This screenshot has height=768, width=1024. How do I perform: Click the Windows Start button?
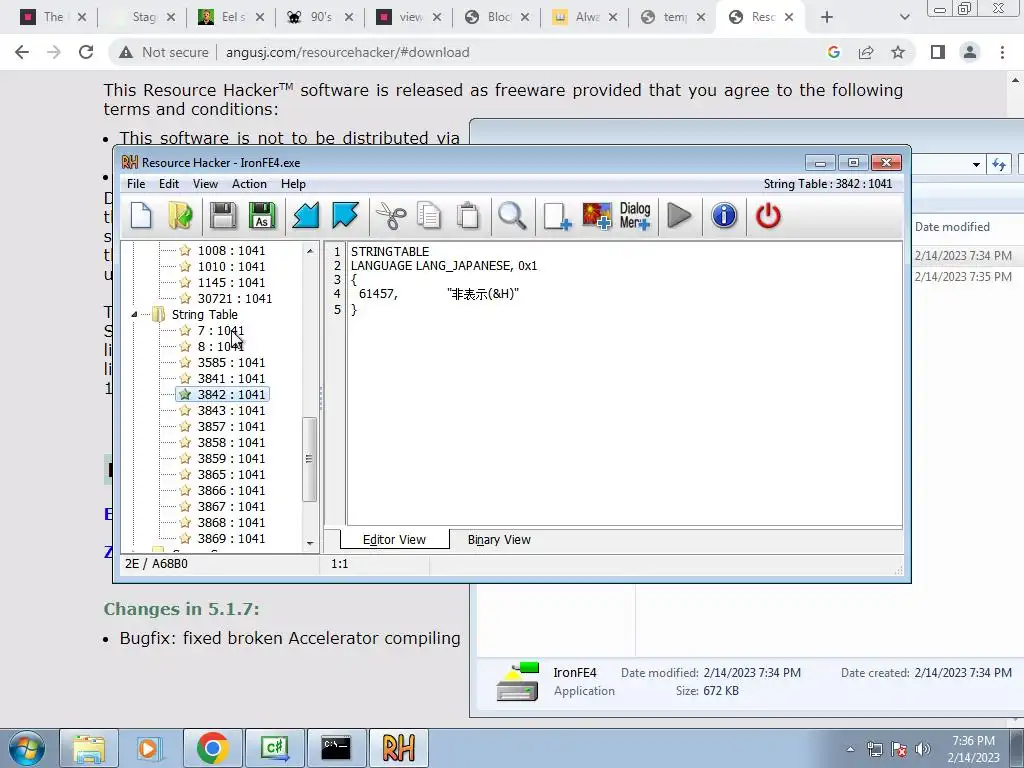pyautogui.click(x=26, y=748)
